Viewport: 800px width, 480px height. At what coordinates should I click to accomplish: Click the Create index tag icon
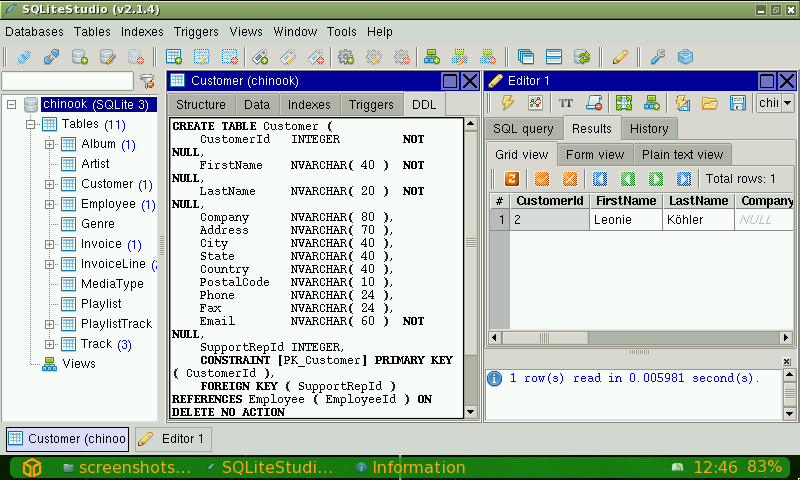coord(260,57)
